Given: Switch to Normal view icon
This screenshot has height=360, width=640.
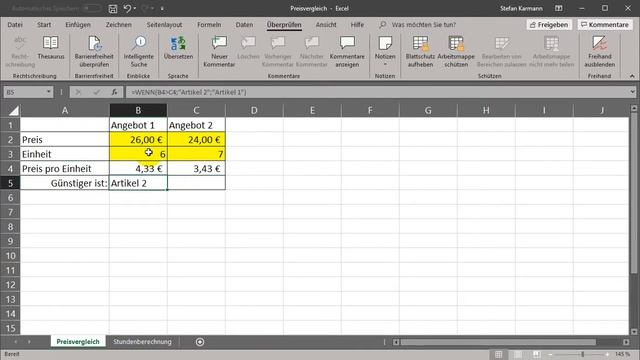Looking at the screenshot, I should point(498,354).
